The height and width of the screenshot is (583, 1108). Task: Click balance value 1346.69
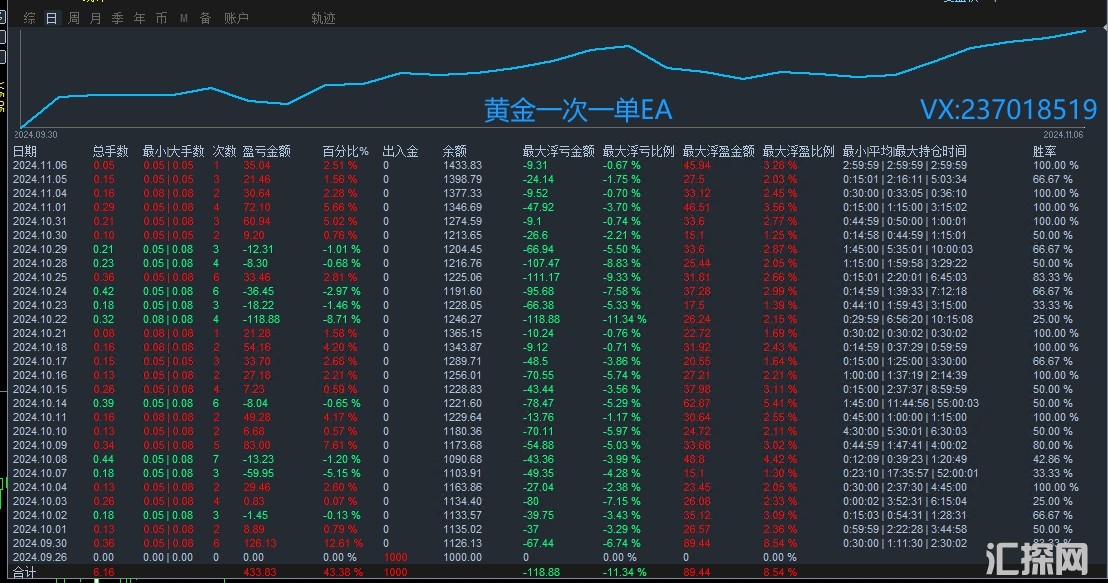click(x=462, y=207)
